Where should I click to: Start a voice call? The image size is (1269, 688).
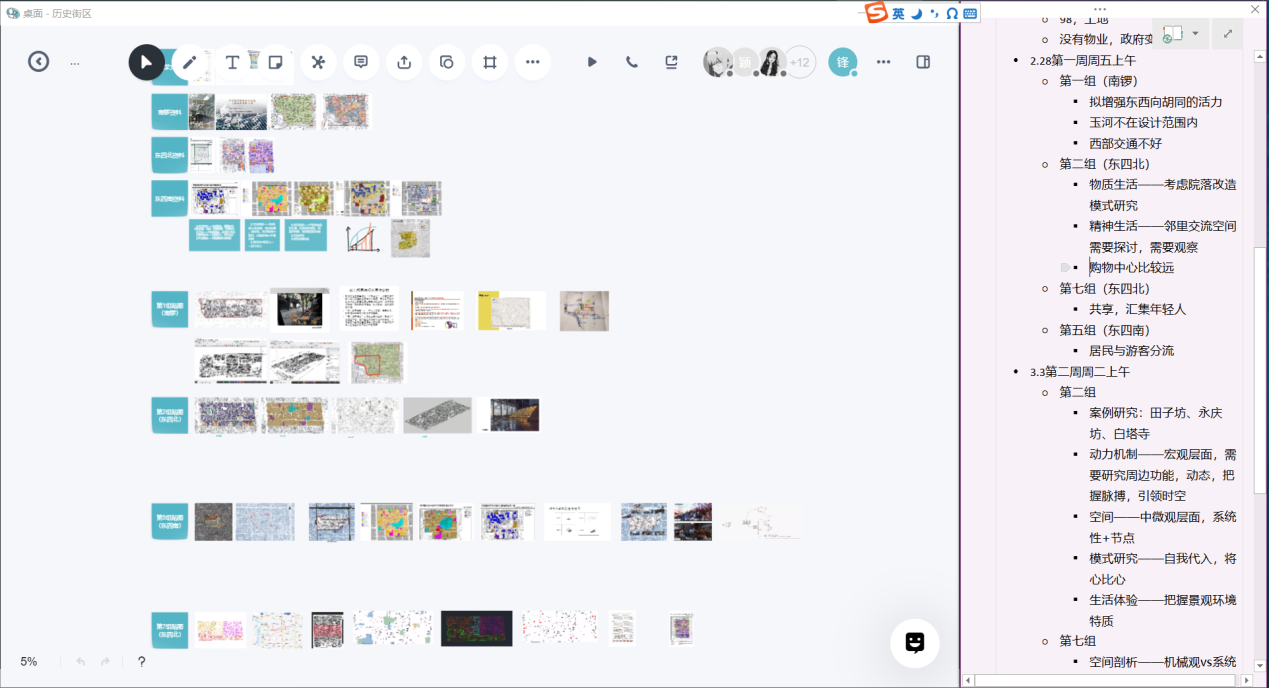pos(632,62)
